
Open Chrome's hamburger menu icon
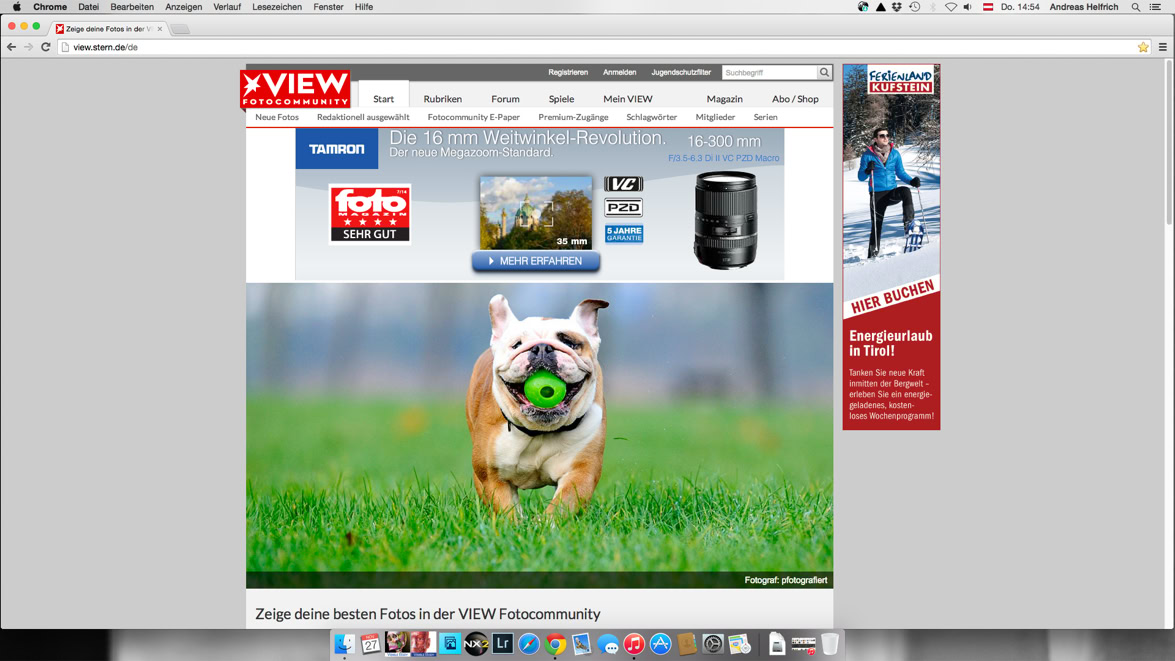point(1162,47)
